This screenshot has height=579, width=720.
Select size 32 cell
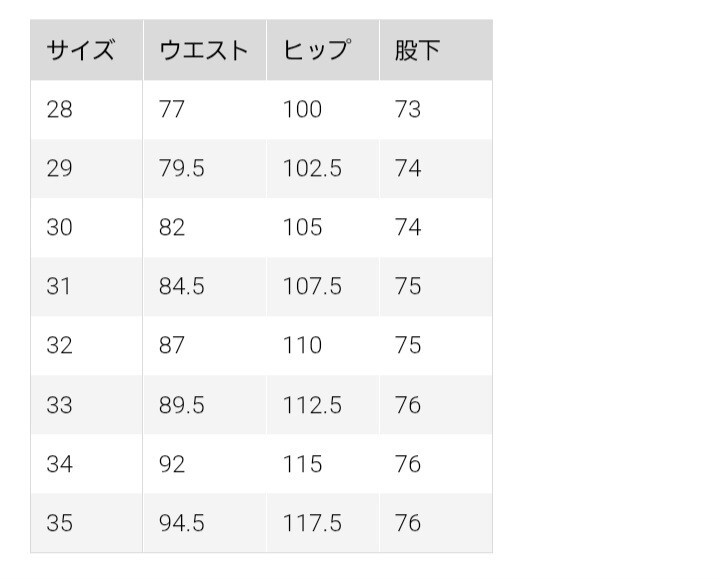[60, 346]
